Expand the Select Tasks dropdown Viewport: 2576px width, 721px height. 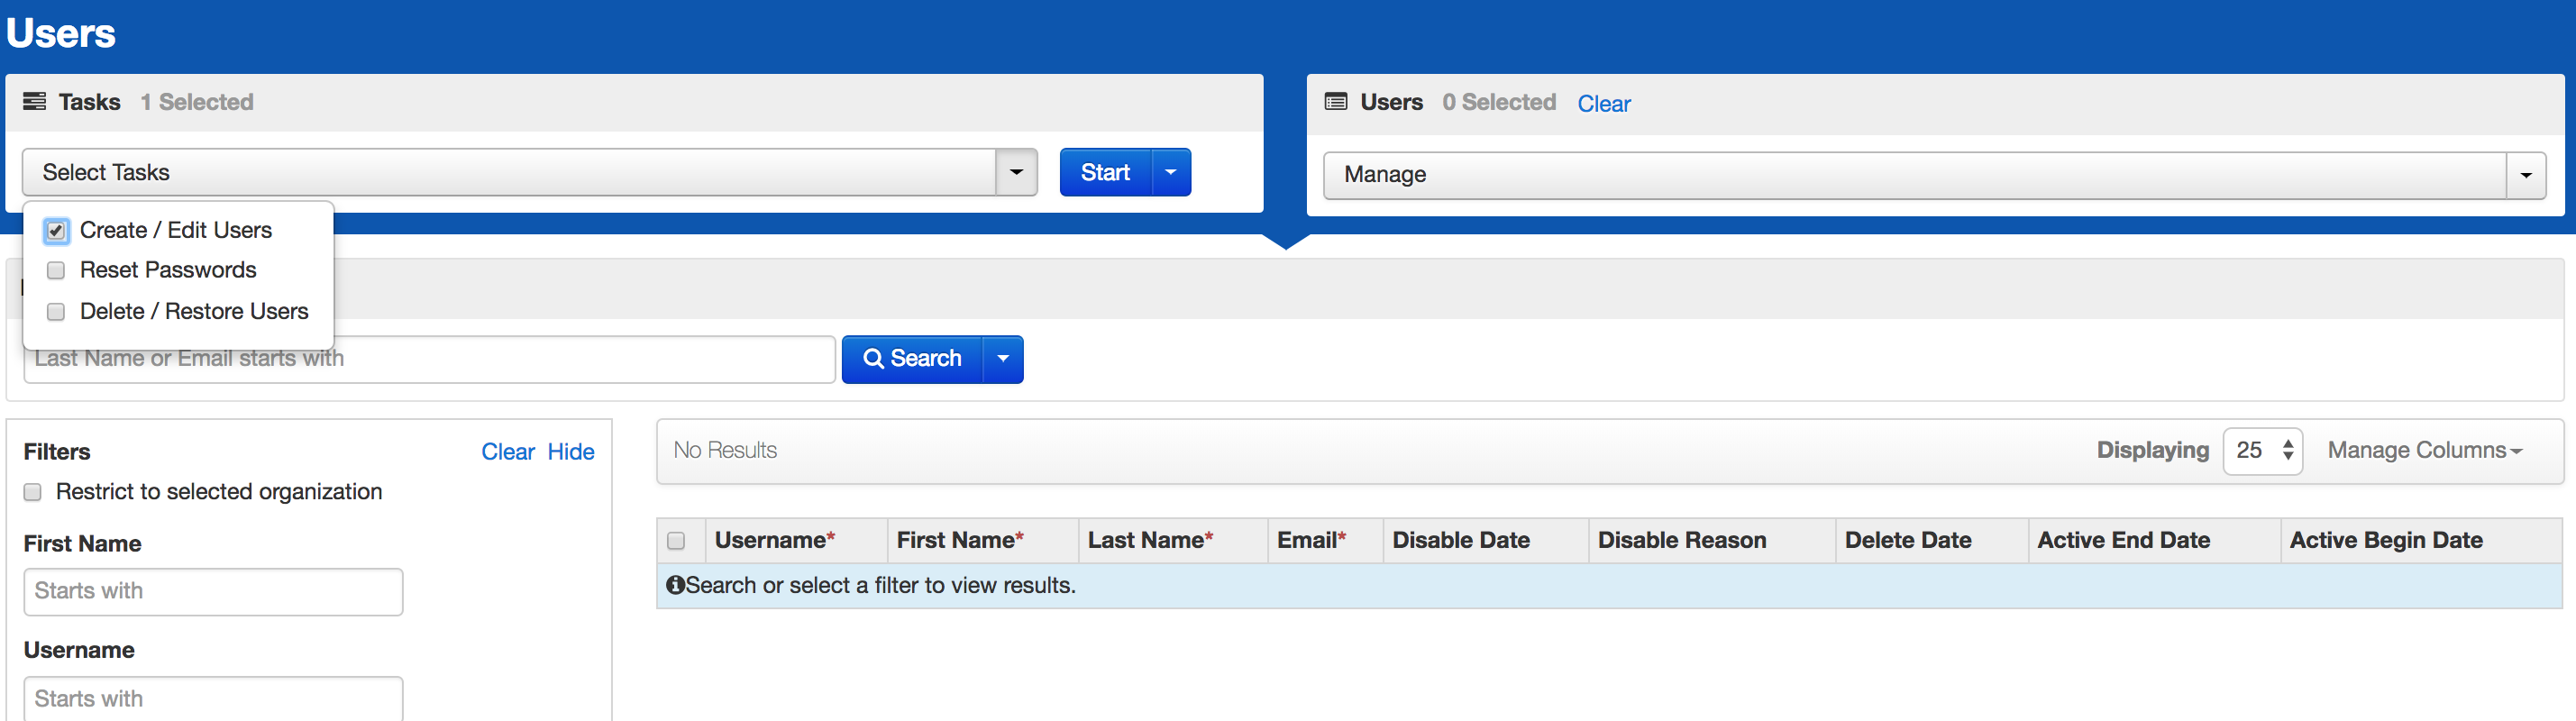[x=1016, y=172]
